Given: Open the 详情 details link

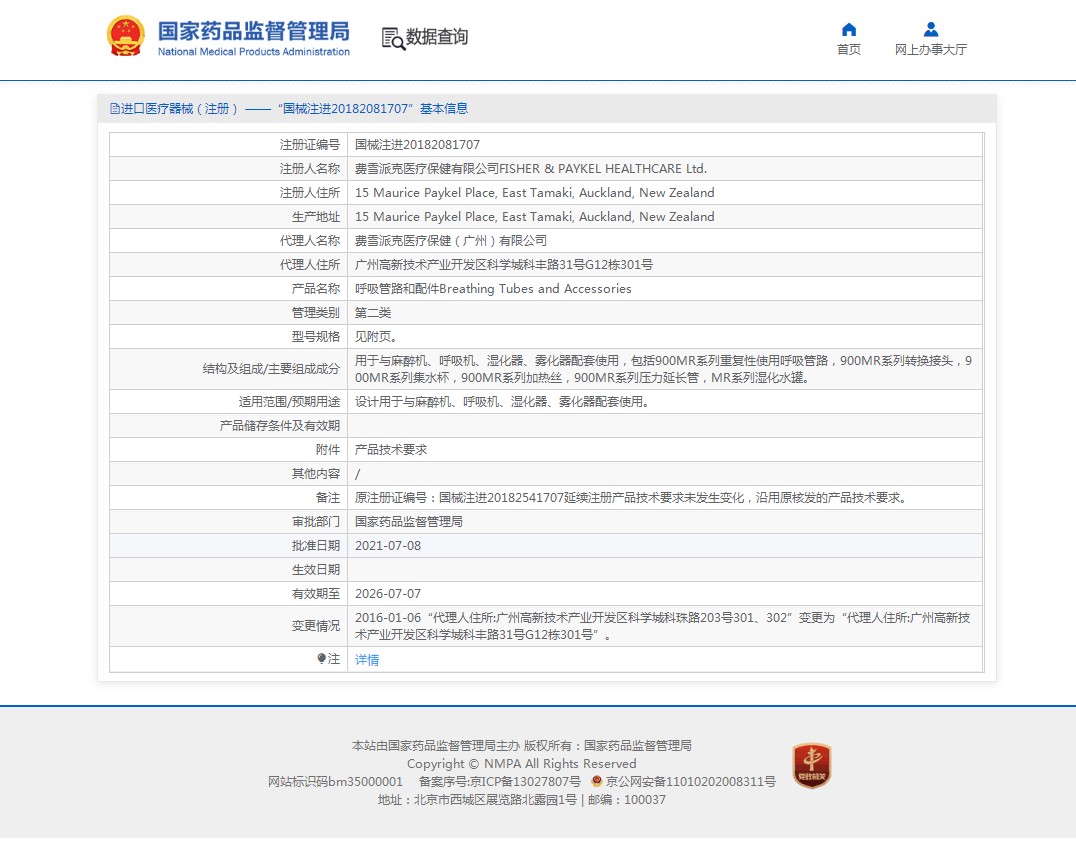Looking at the screenshot, I should (367, 660).
